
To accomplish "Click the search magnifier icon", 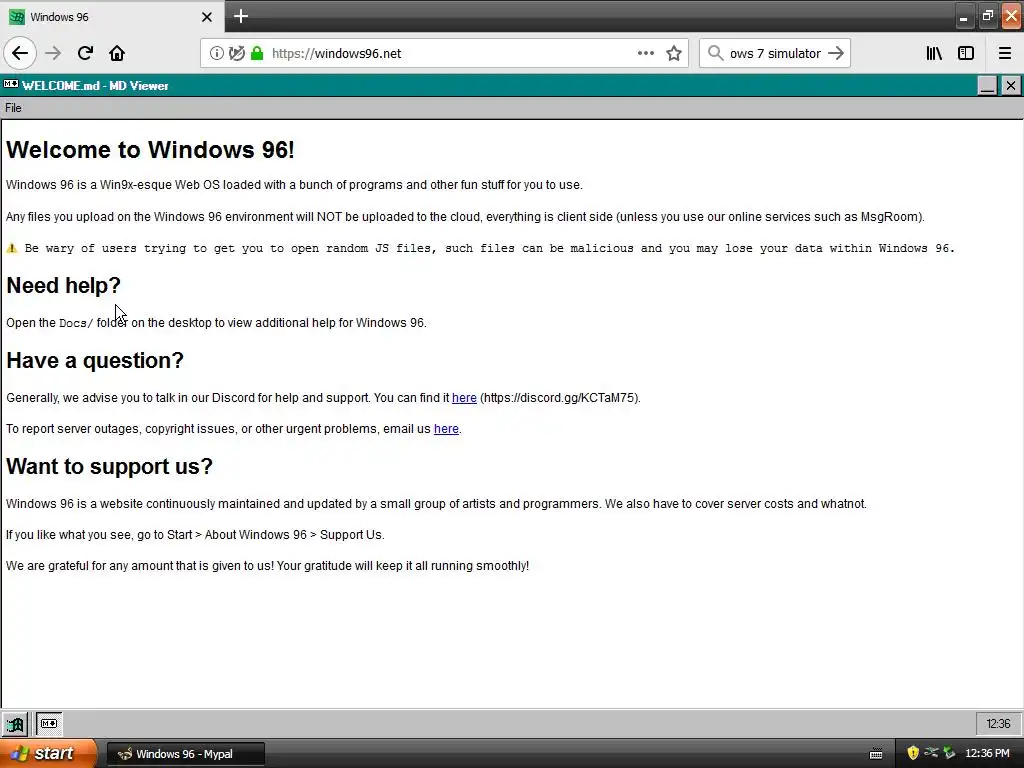I will pos(715,54).
